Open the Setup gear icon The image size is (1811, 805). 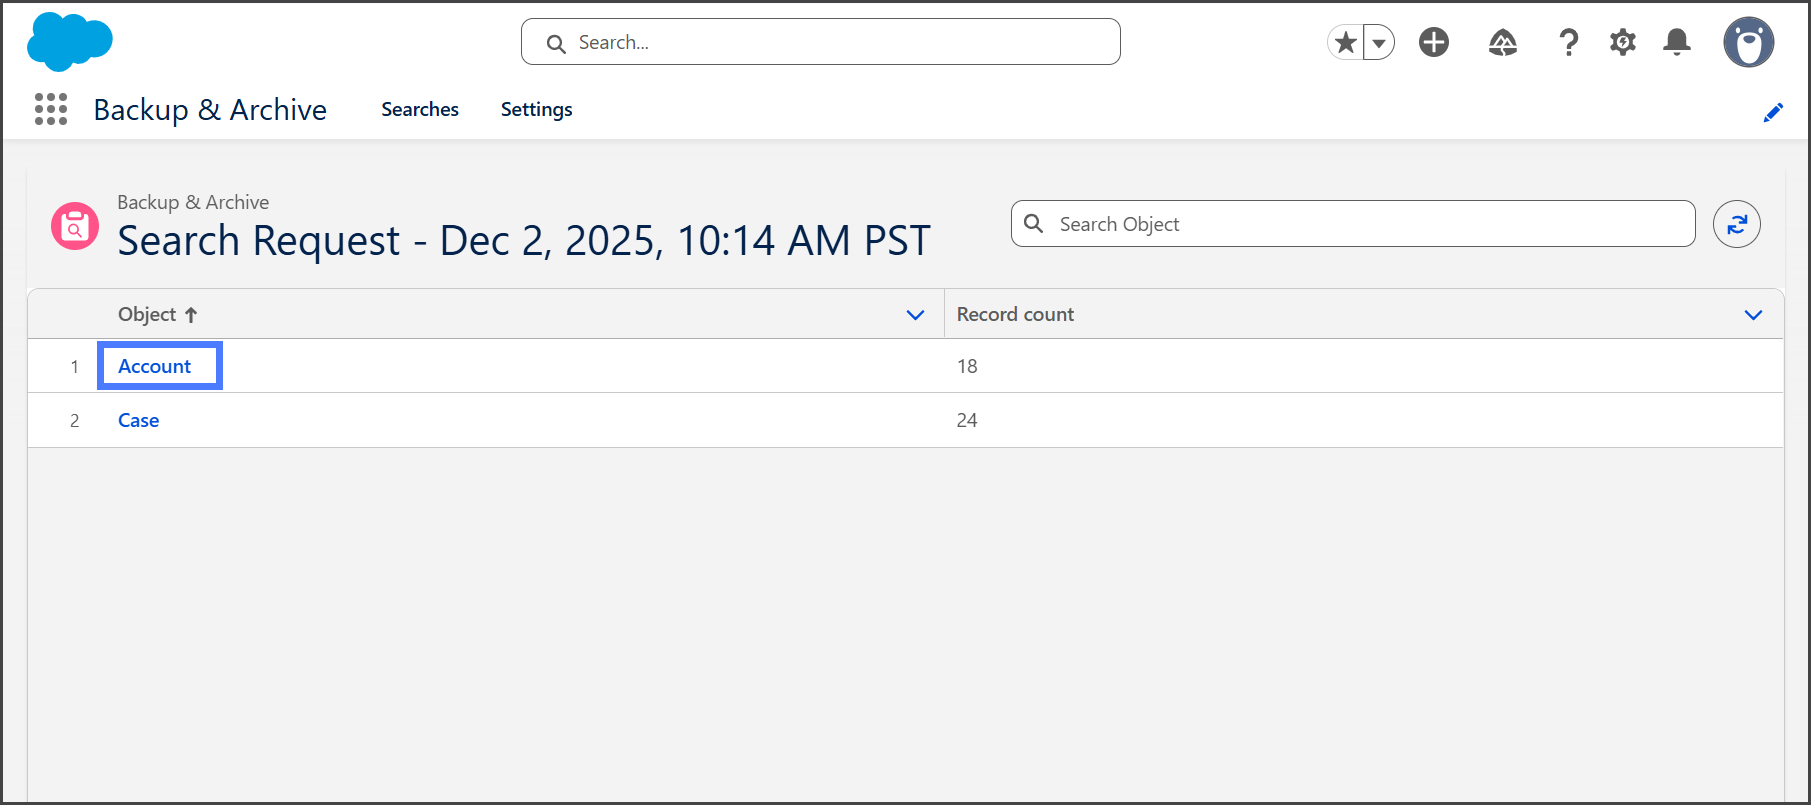[x=1622, y=42]
